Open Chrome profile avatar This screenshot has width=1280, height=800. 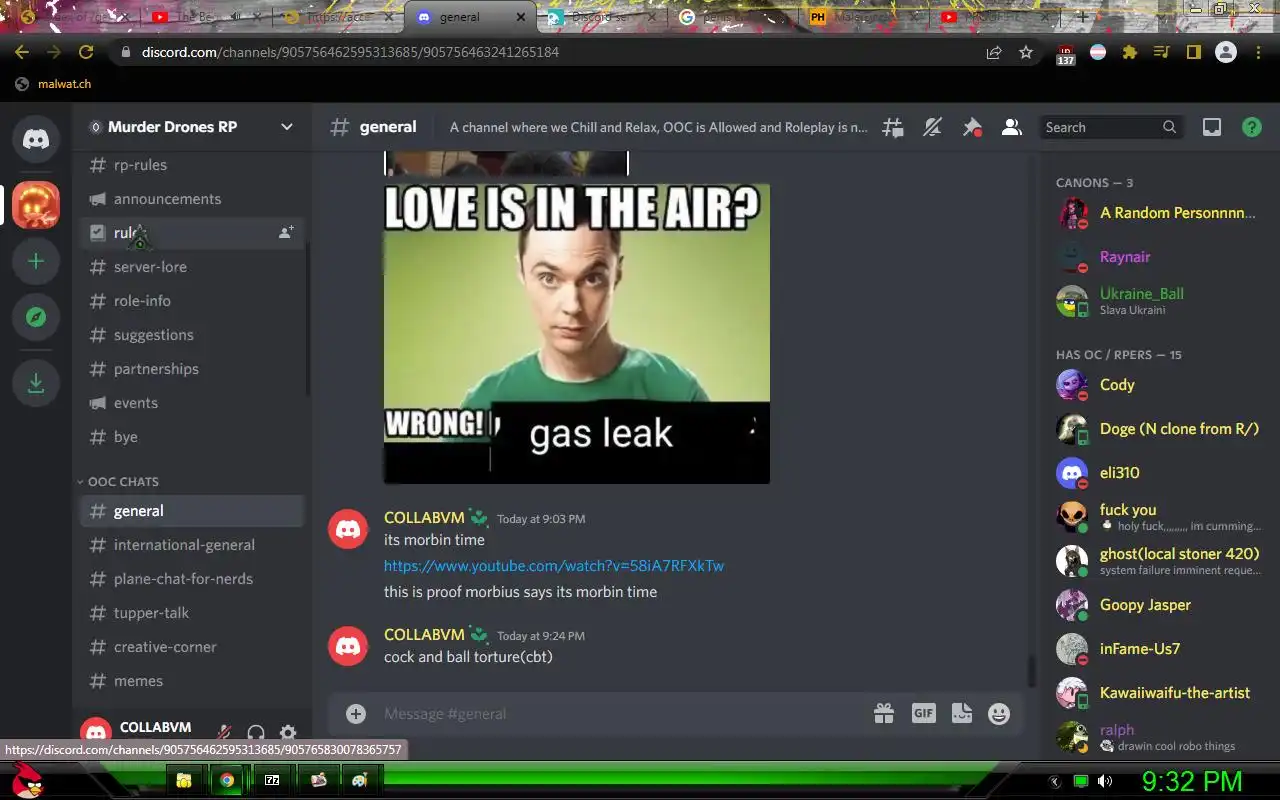[x=1226, y=52]
